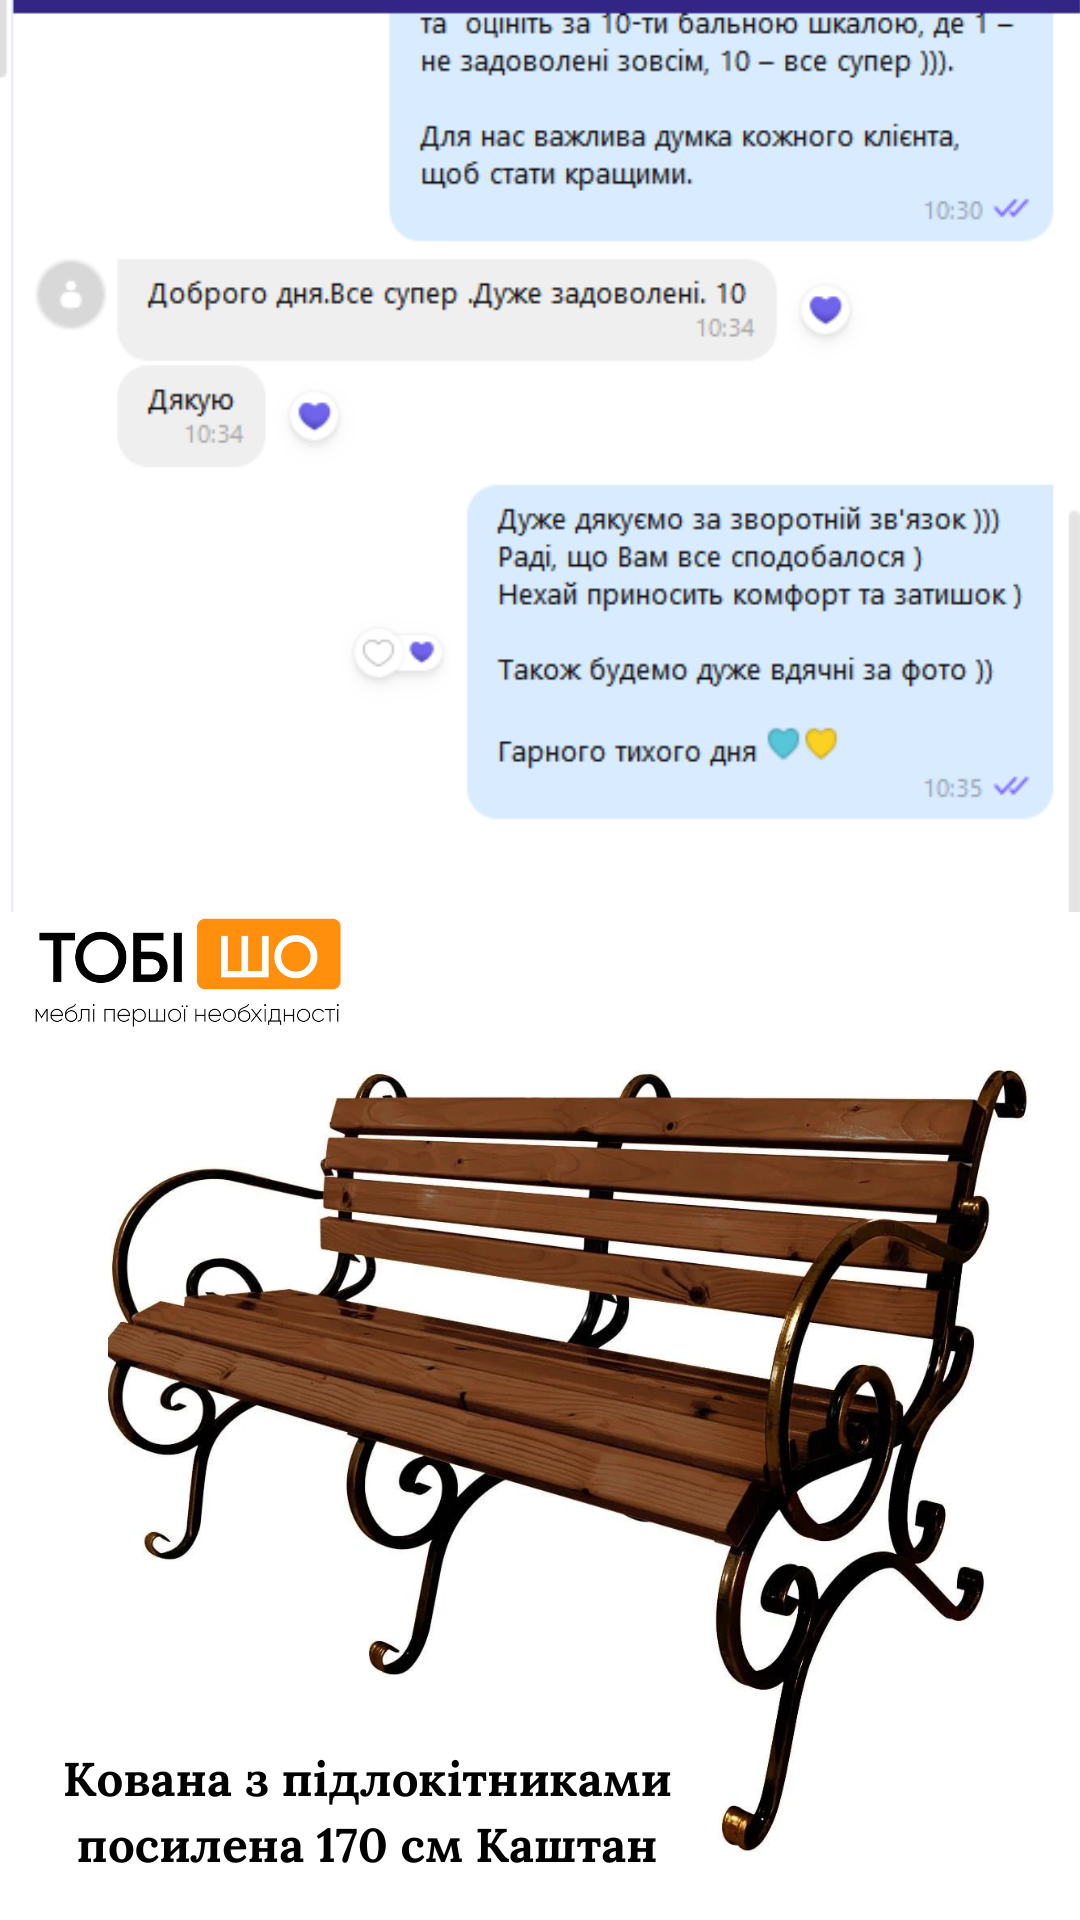Viewport: 1080px width, 1920px height.
Task: Click the 'Дуже дякуємо за зворотній зв'язок' message
Action: pos(760,652)
